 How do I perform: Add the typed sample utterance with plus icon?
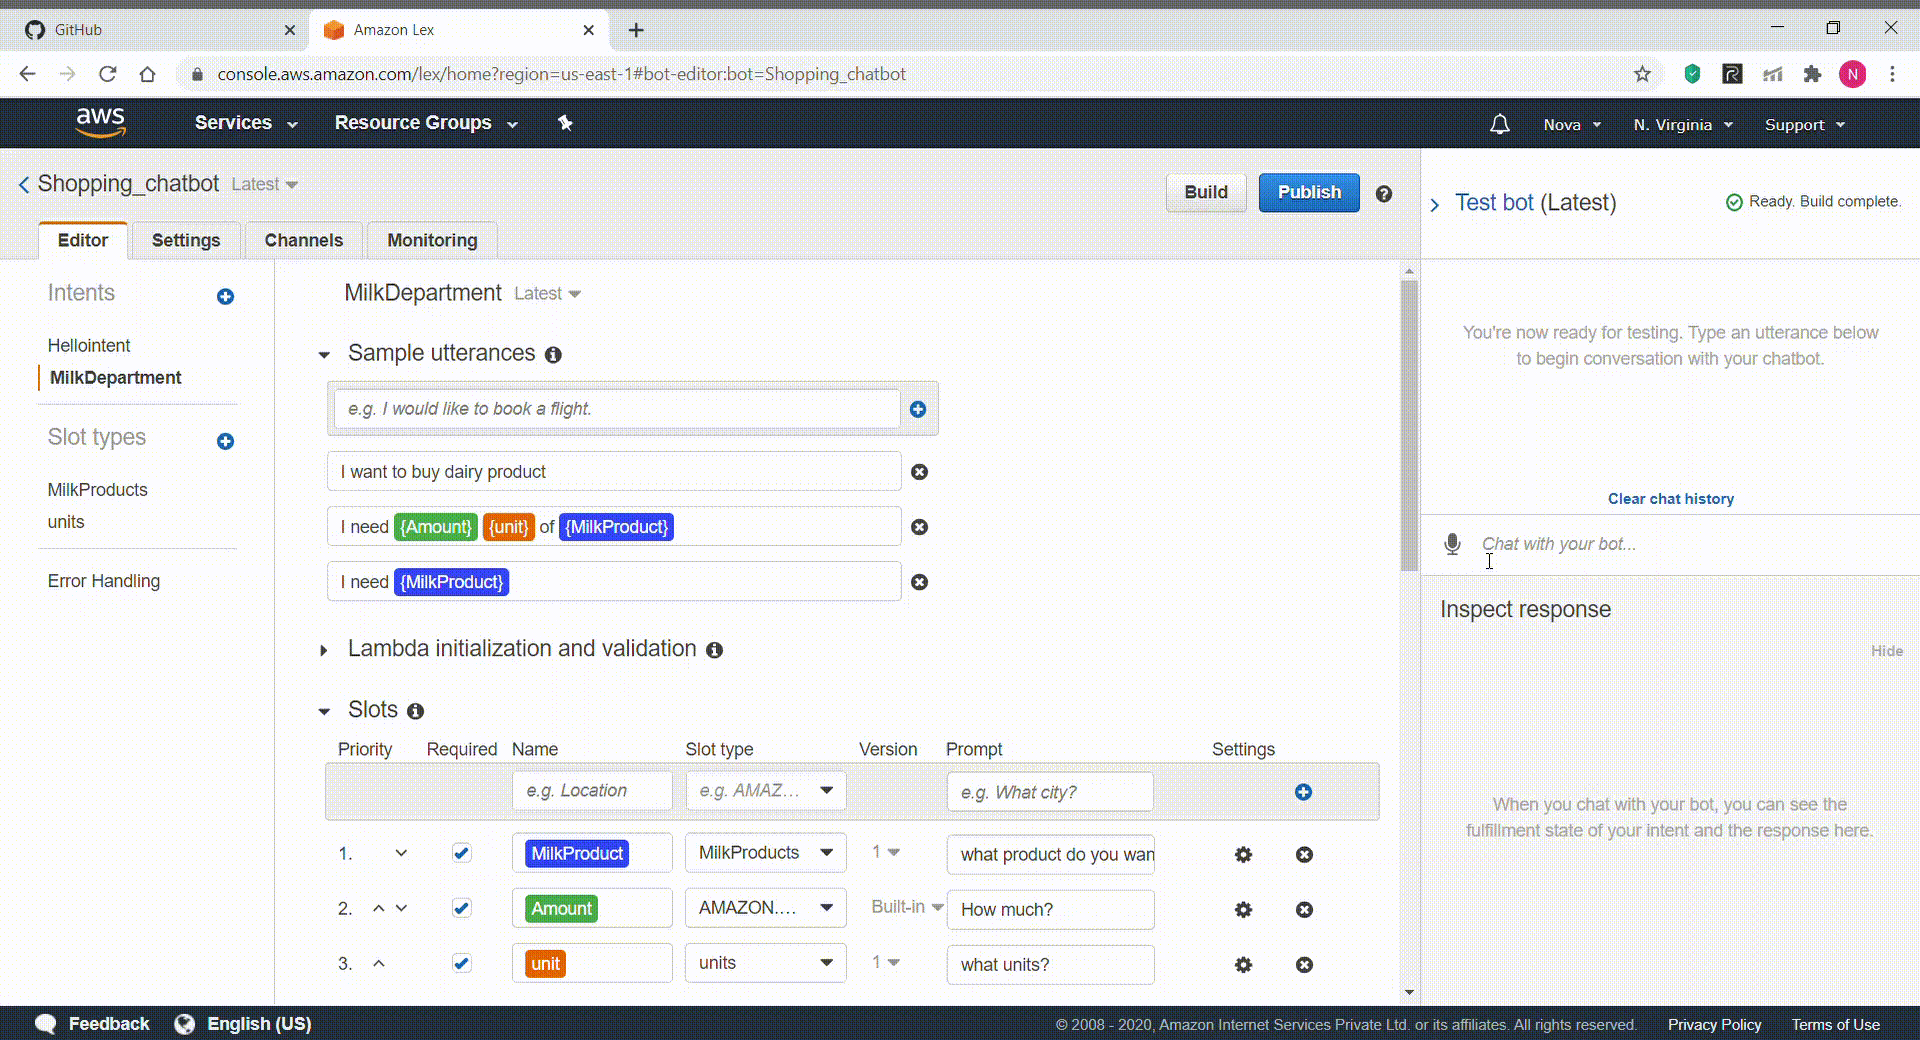tap(918, 409)
